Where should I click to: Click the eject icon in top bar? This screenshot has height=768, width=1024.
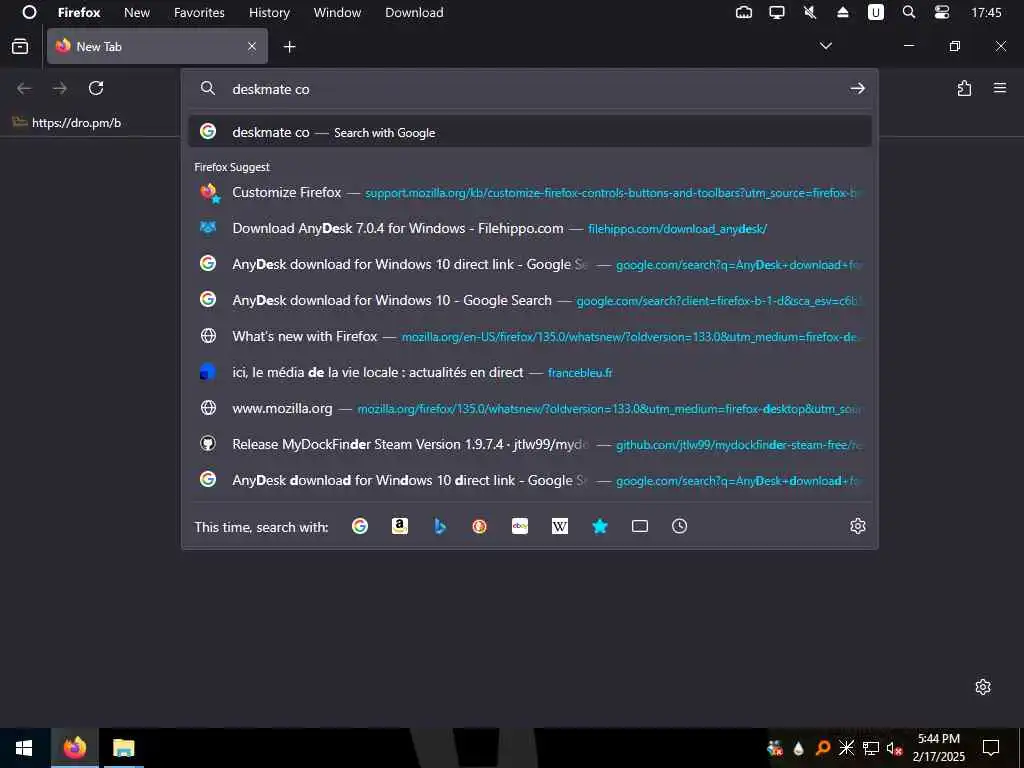click(842, 12)
